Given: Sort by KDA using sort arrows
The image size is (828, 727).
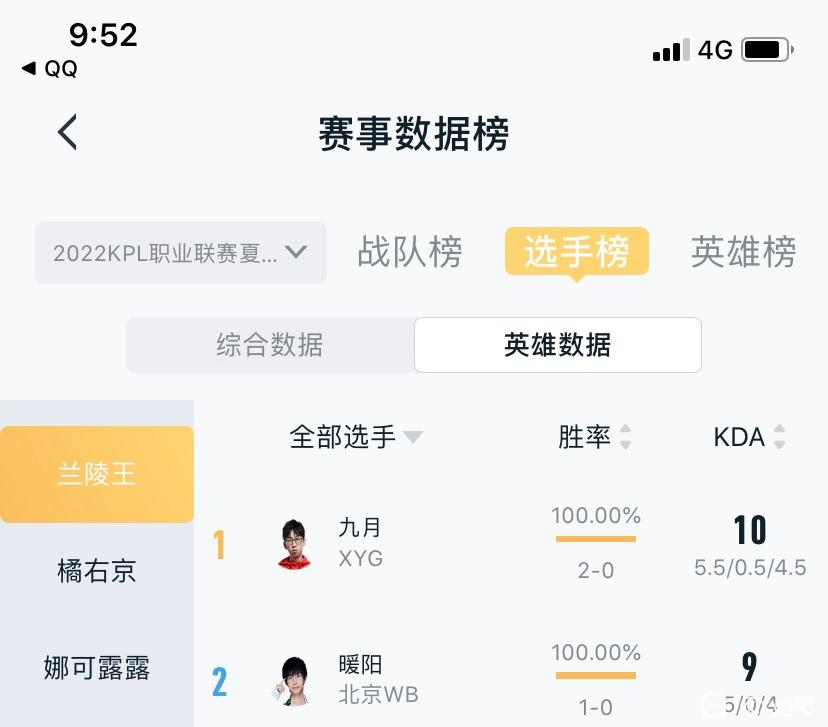Looking at the screenshot, I should click(779, 437).
